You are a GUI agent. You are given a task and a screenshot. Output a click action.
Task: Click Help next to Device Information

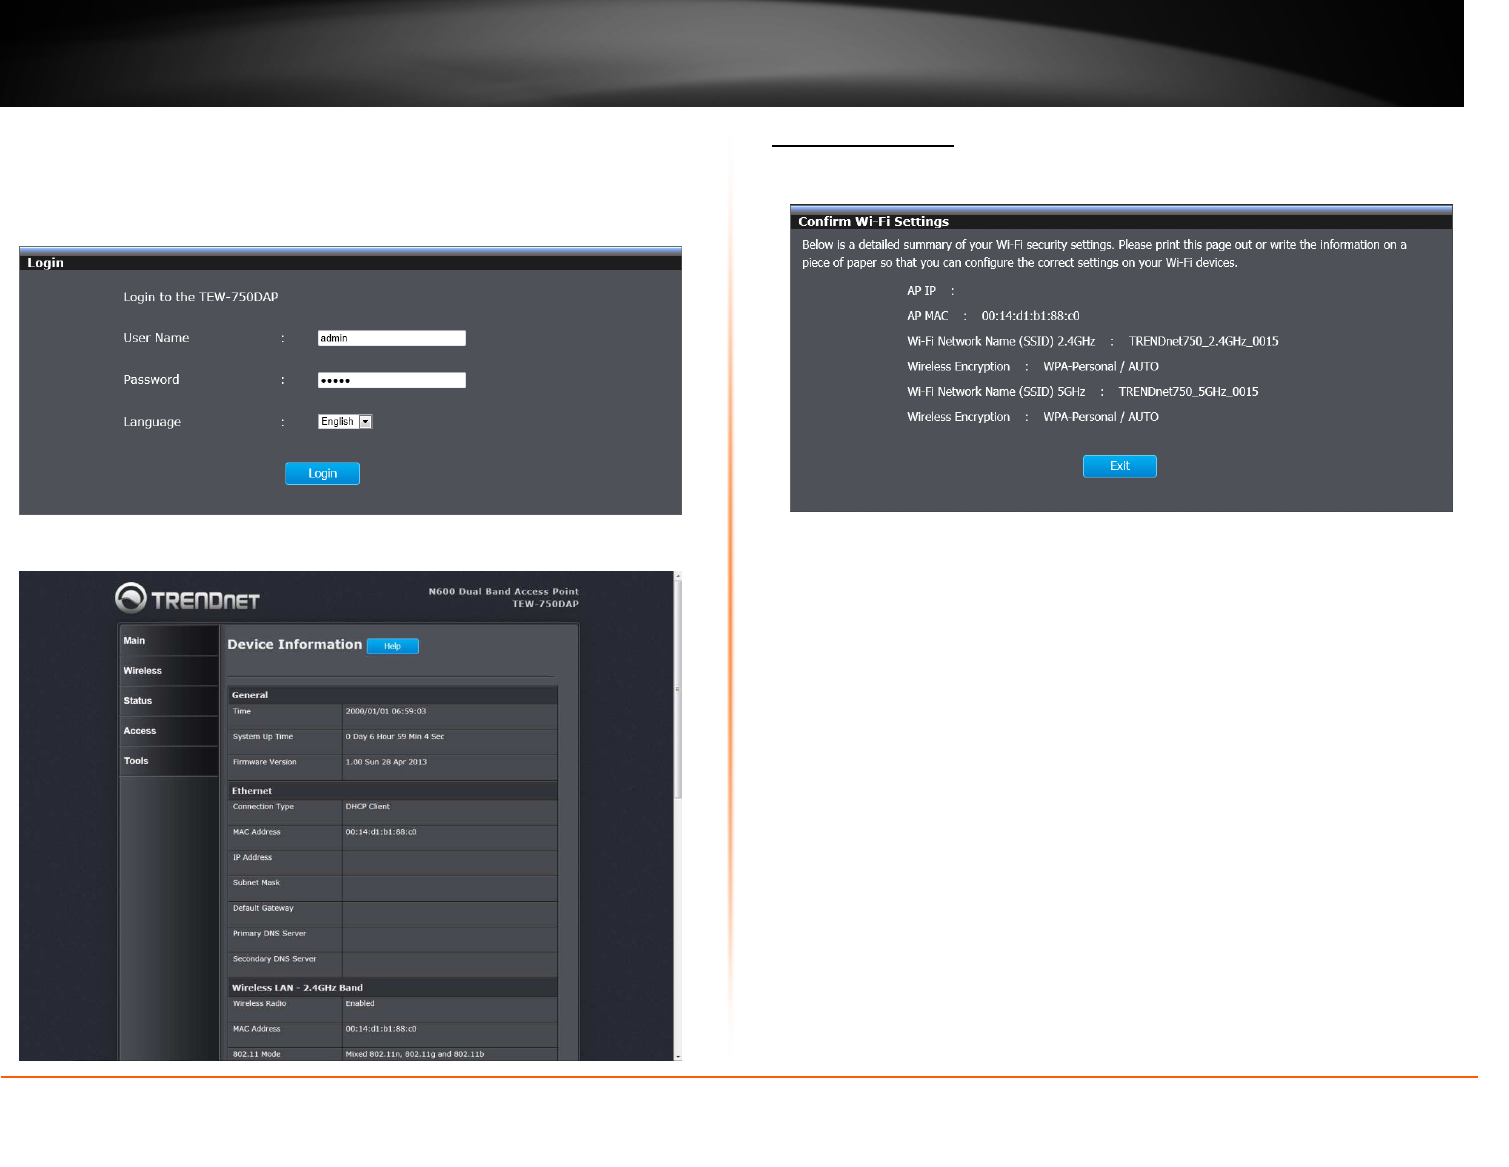[392, 646]
